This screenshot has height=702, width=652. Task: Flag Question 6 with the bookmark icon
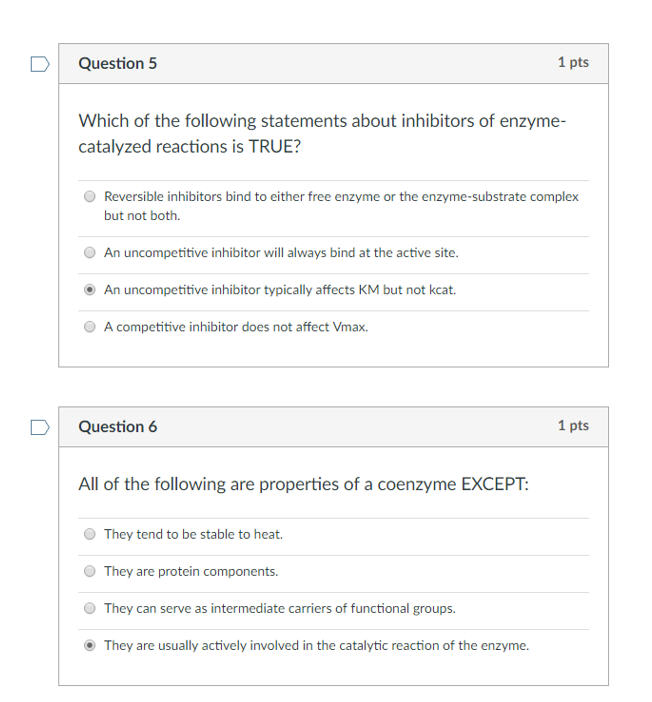click(x=39, y=427)
